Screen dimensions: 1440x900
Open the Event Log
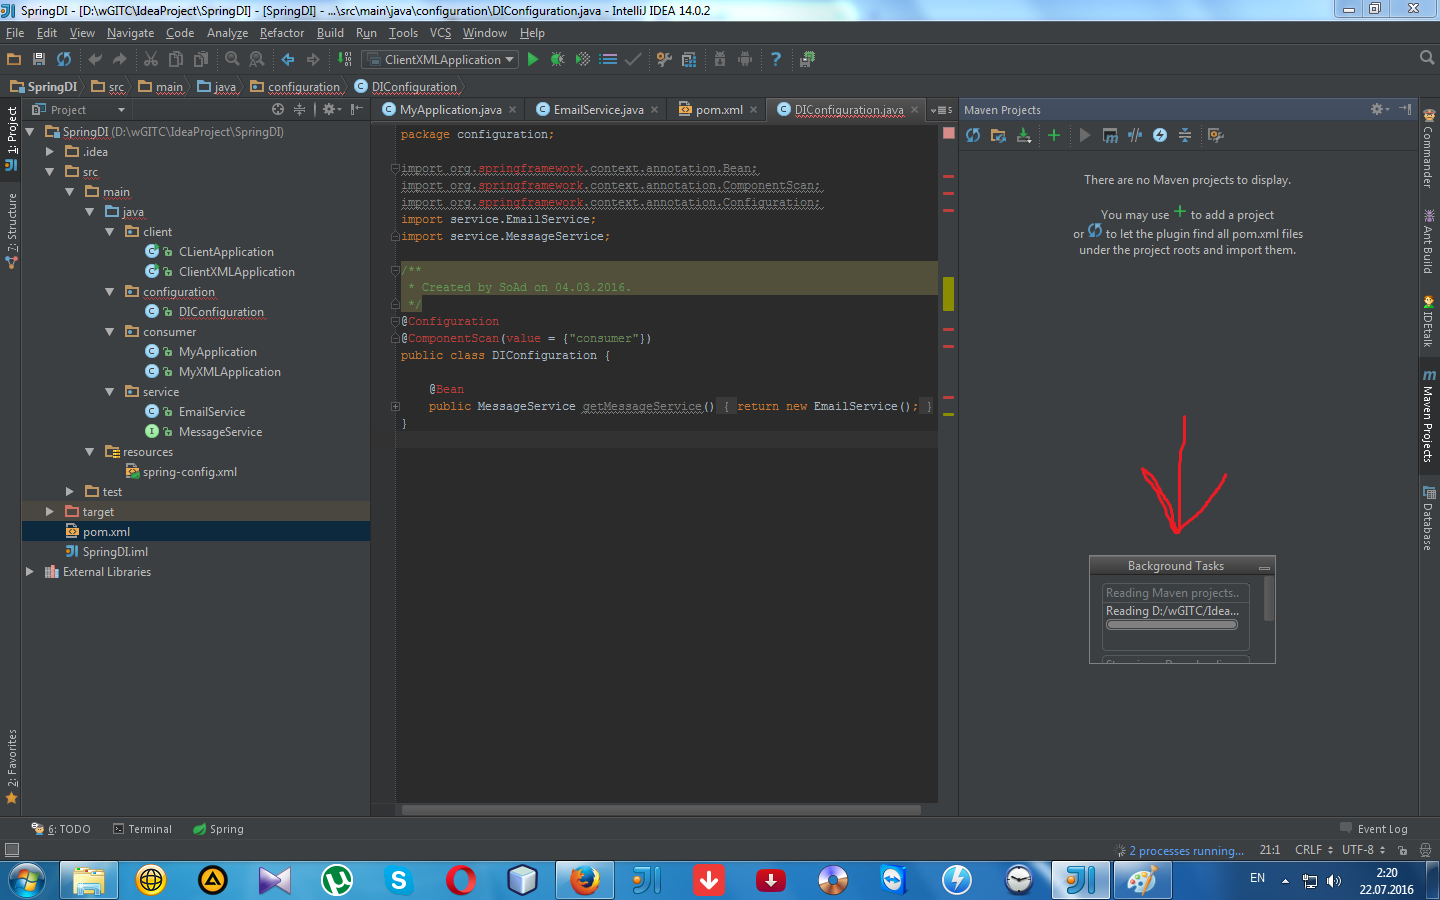[1374, 829]
